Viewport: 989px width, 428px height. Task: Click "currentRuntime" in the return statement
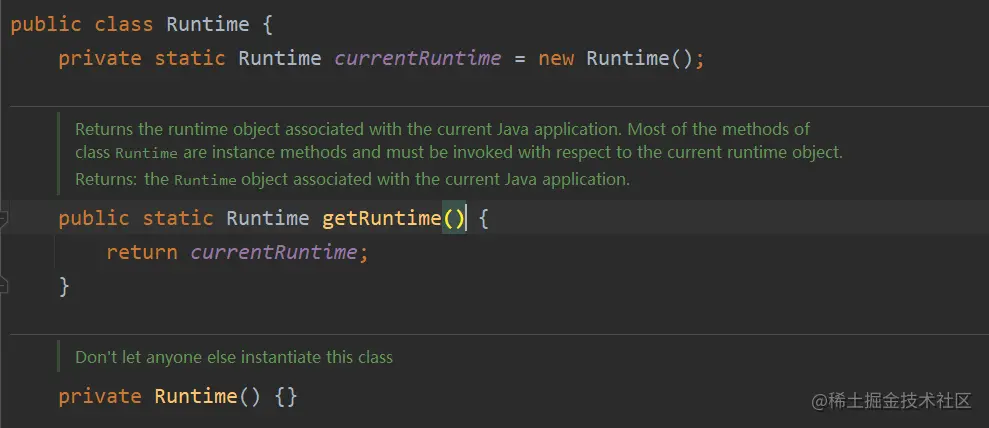274,252
